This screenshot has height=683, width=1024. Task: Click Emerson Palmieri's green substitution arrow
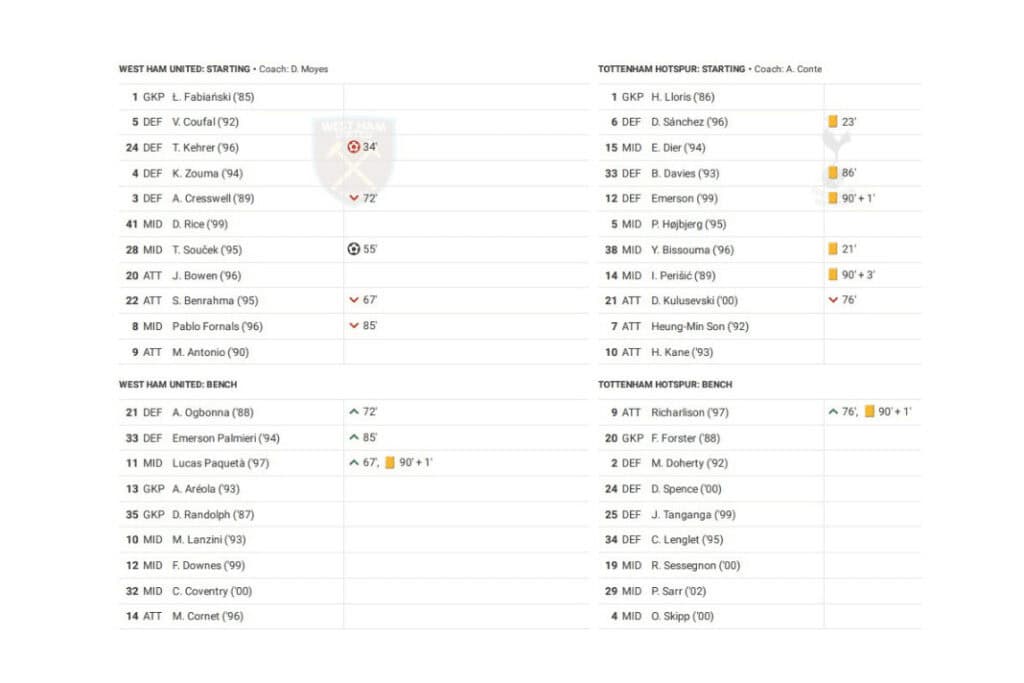click(354, 438)
